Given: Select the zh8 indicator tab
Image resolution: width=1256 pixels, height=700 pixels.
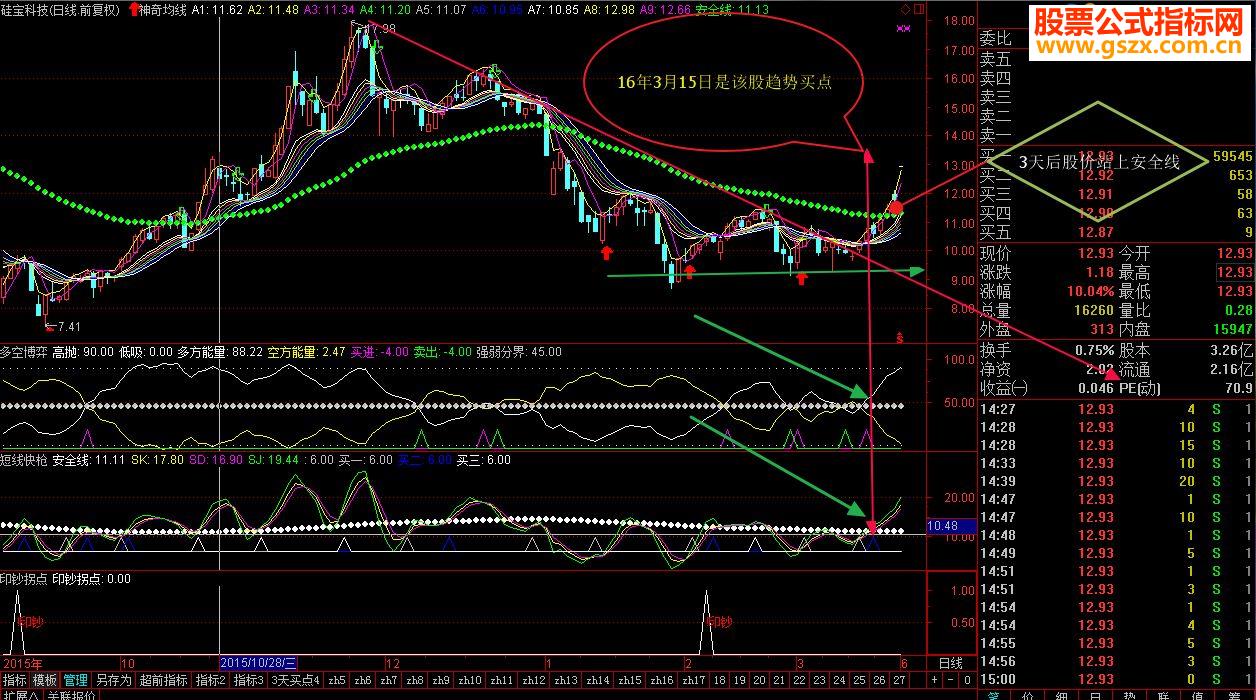Looking at the screenshot, I should [x=415, y=680].
